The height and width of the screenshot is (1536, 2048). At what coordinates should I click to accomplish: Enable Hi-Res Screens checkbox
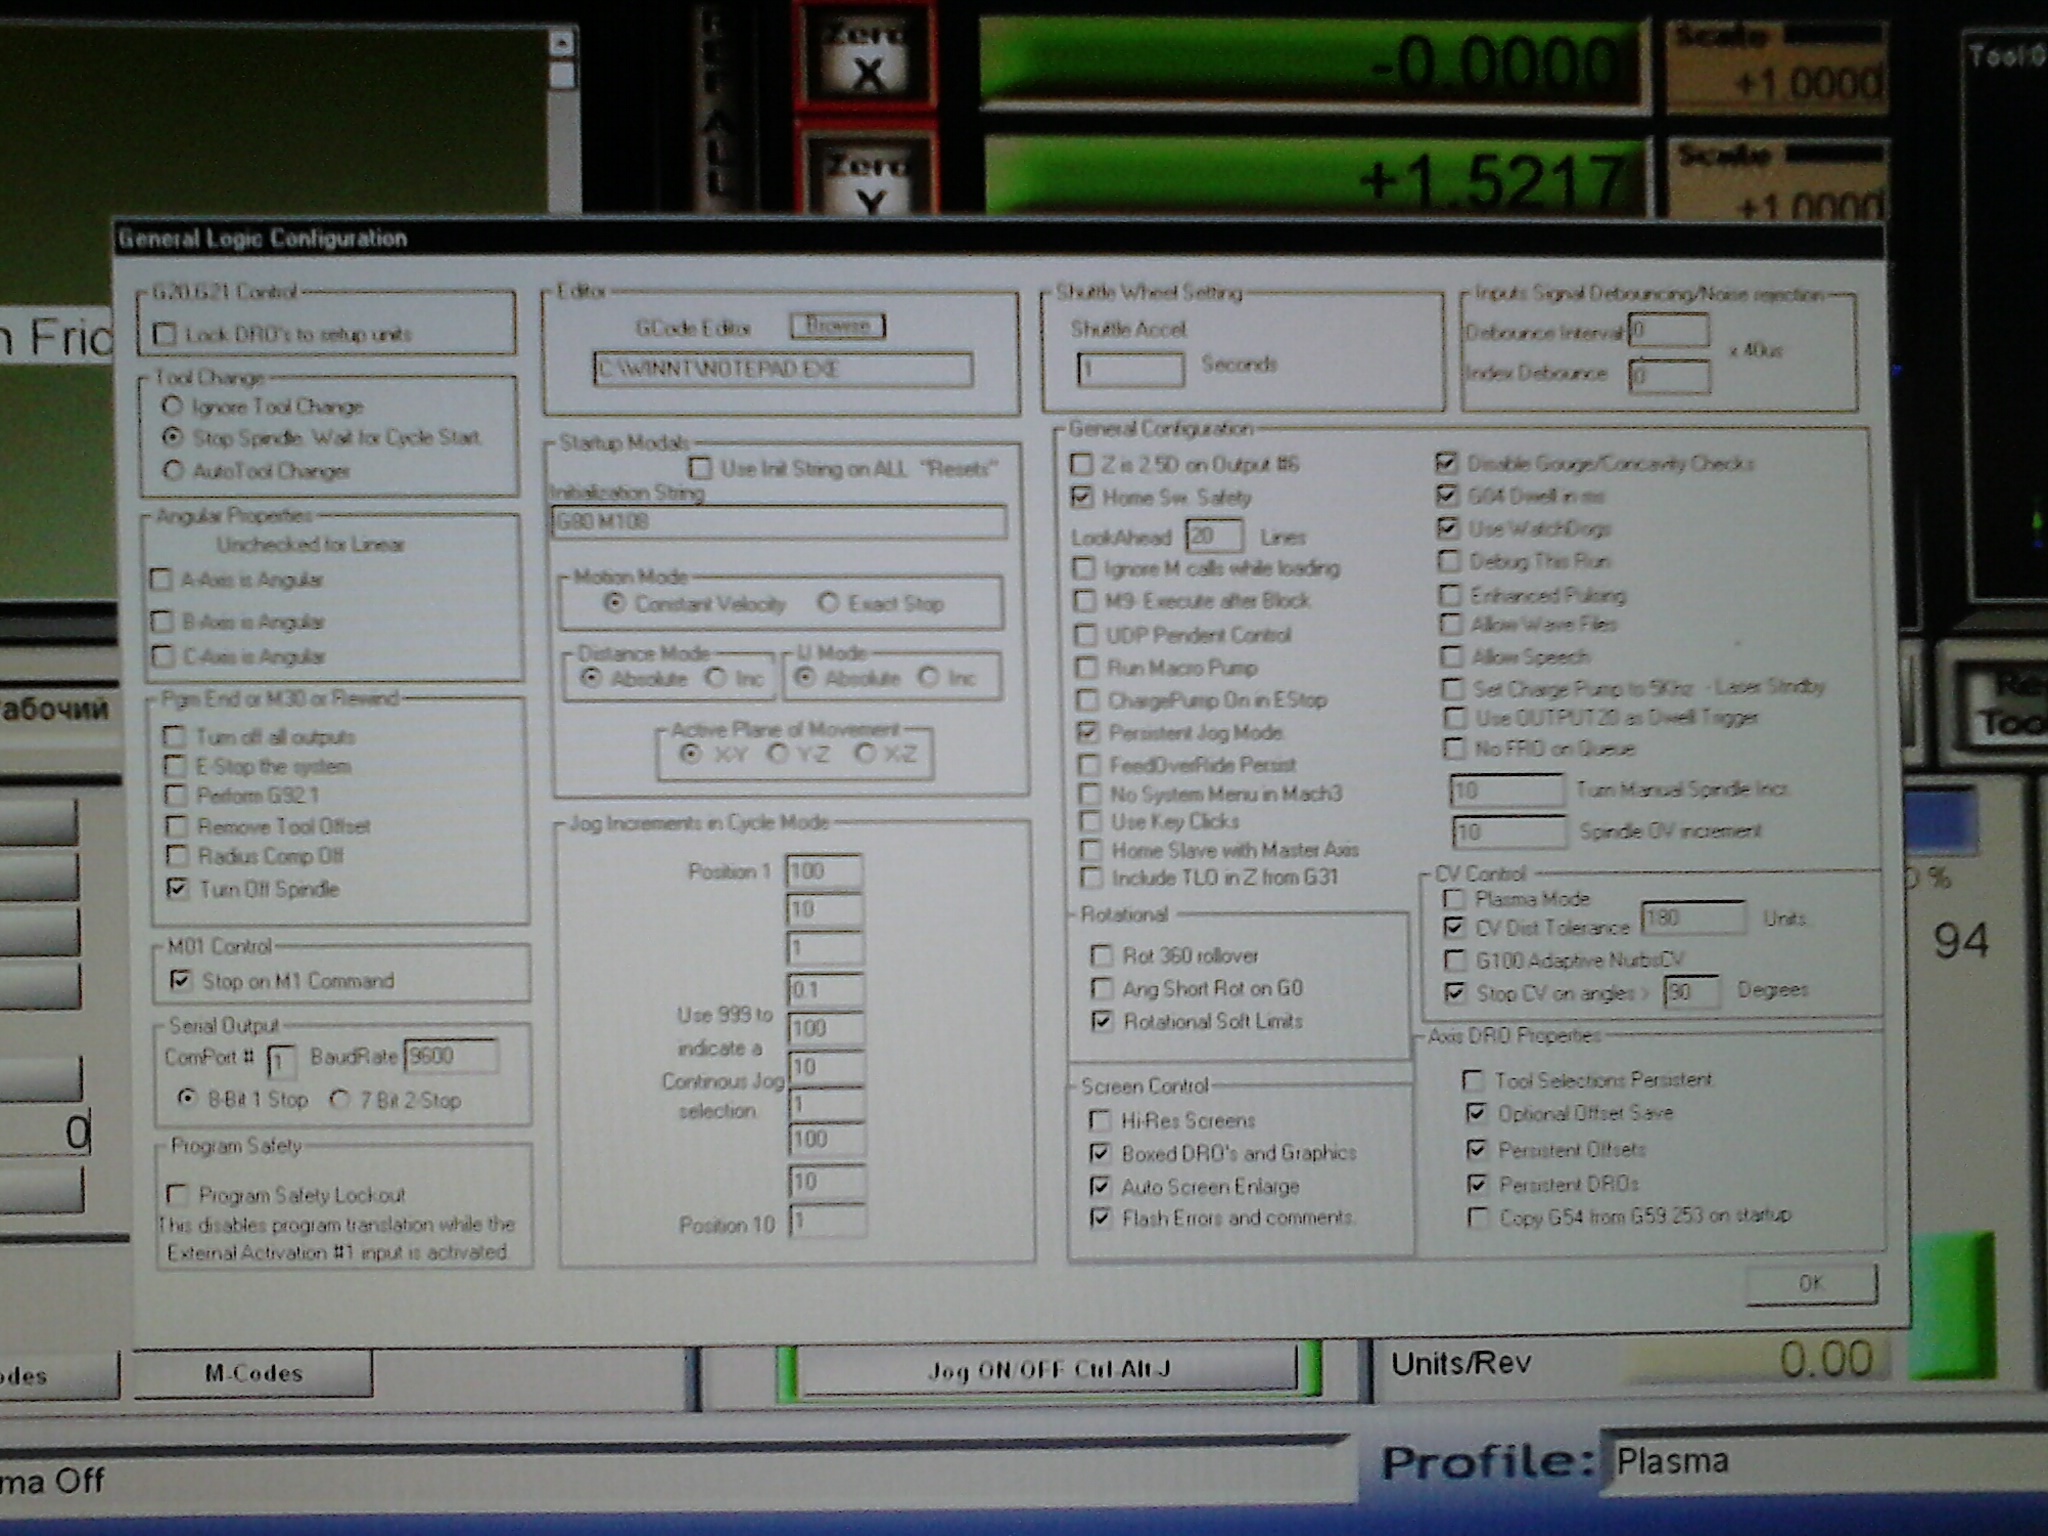1100,1120
